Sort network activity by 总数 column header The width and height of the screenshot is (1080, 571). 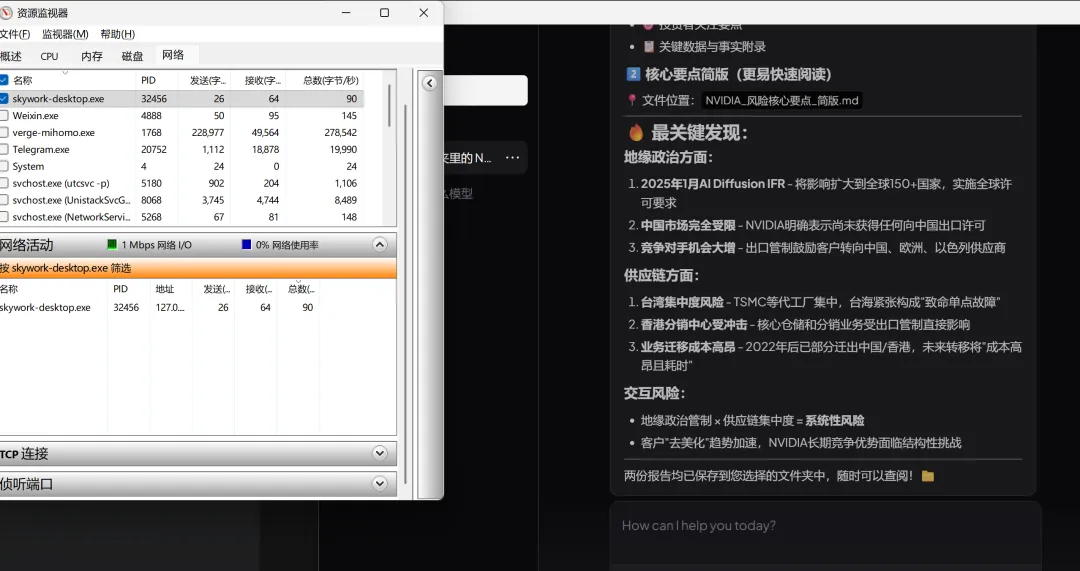[300, 289]
